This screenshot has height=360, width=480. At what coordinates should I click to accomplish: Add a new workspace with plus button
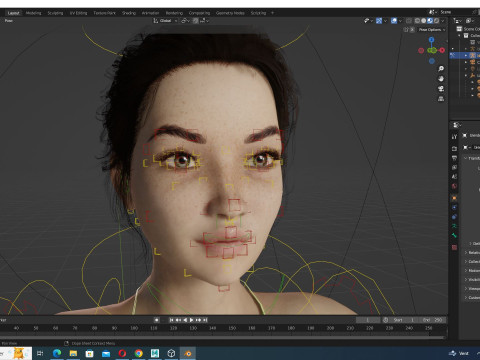[272, 13]
